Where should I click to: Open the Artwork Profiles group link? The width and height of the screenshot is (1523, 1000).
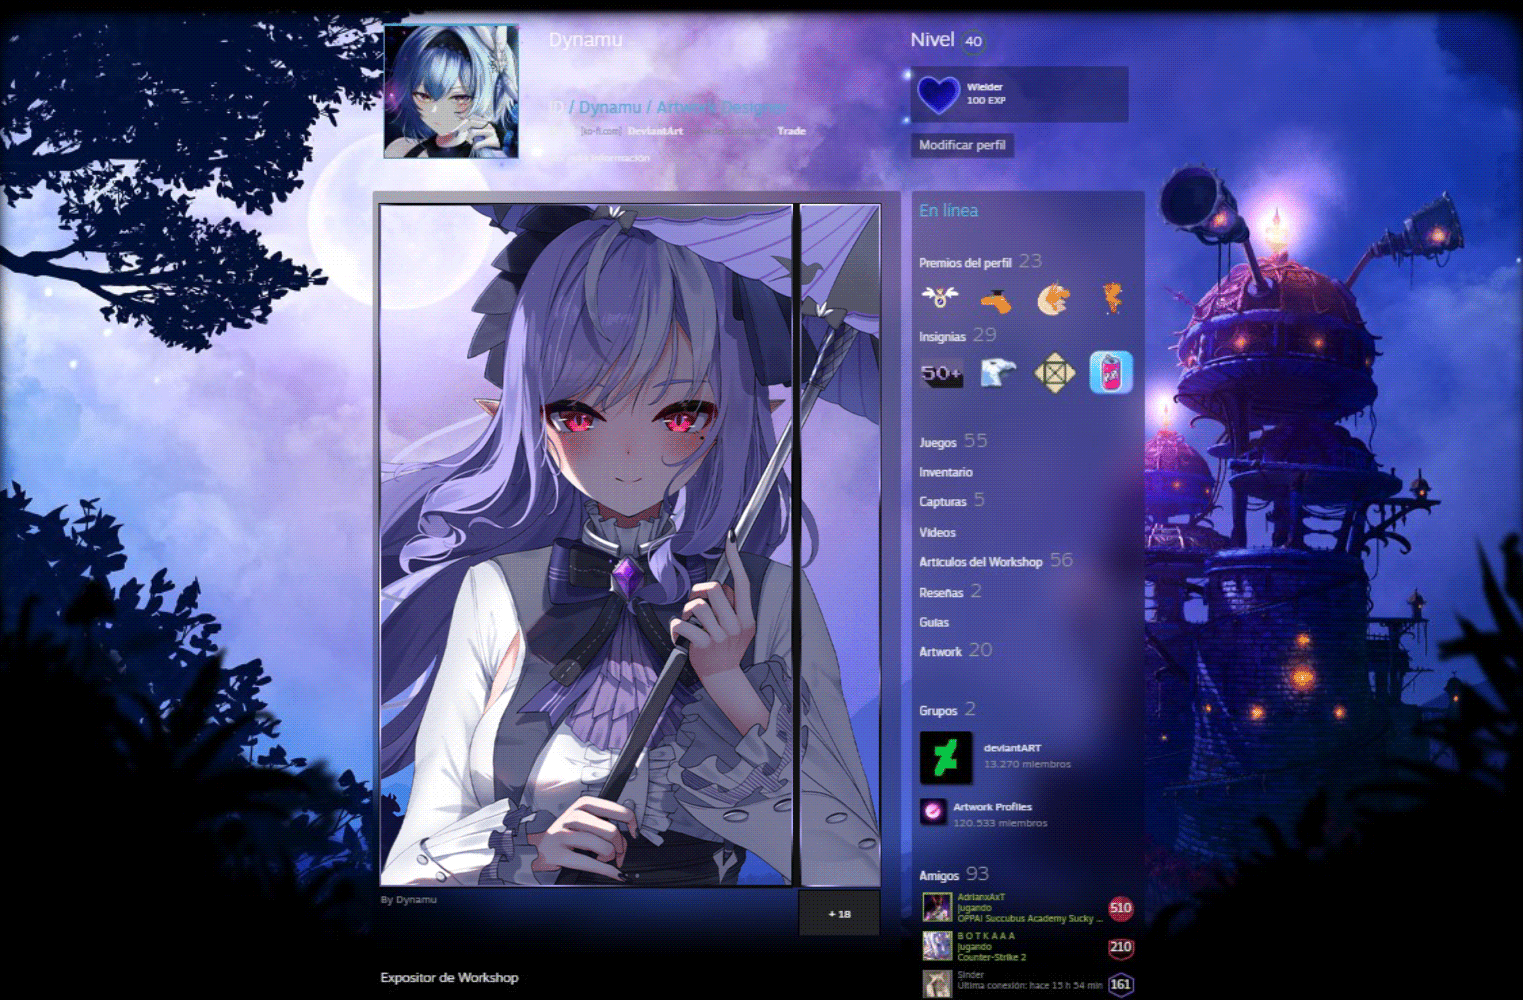click(x=992, y=807)
